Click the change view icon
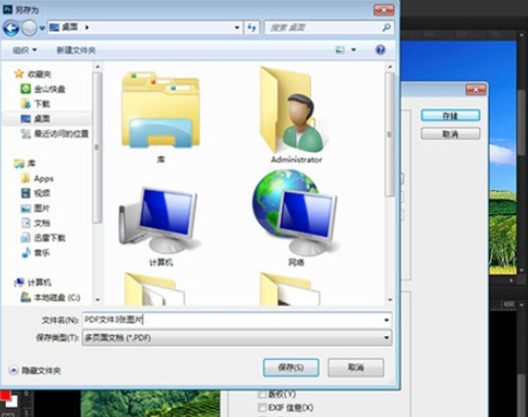The image size is (528, 417). (x=340, y=50)
